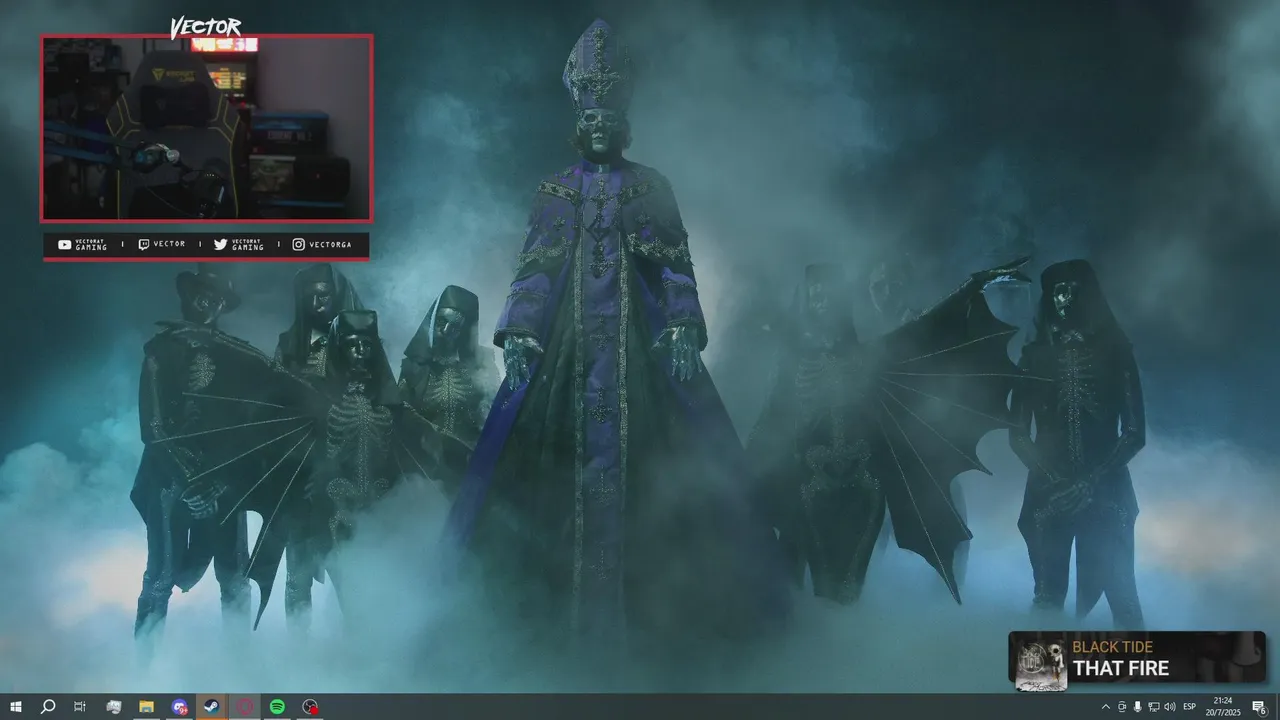Viewport: 1280px width, 720px height.
Task: Open the gray app icon left of File Explorer
Action: click(114, 707)
